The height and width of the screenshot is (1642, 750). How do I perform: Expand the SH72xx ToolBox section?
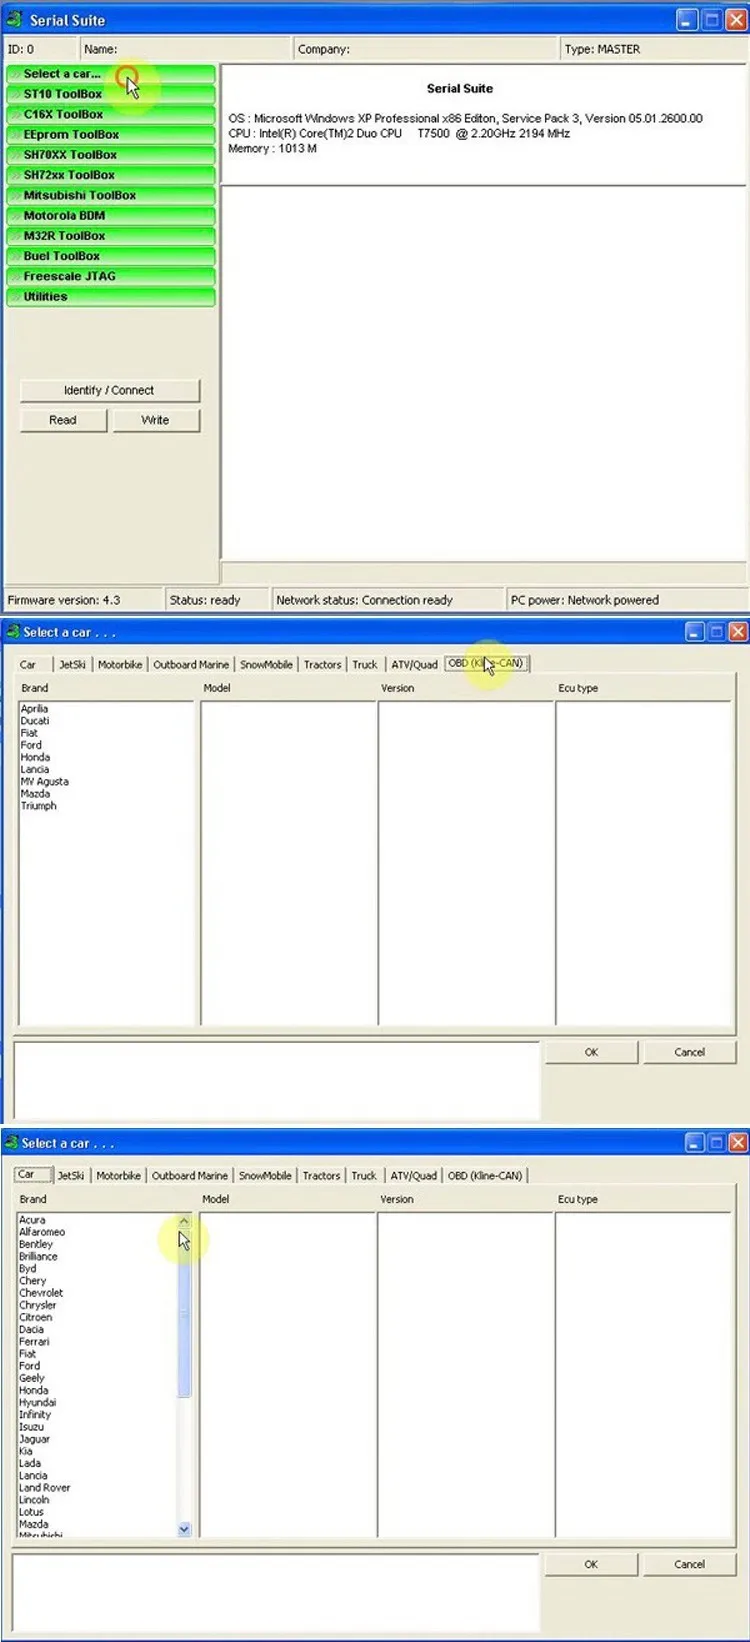(x=110, y=175)
